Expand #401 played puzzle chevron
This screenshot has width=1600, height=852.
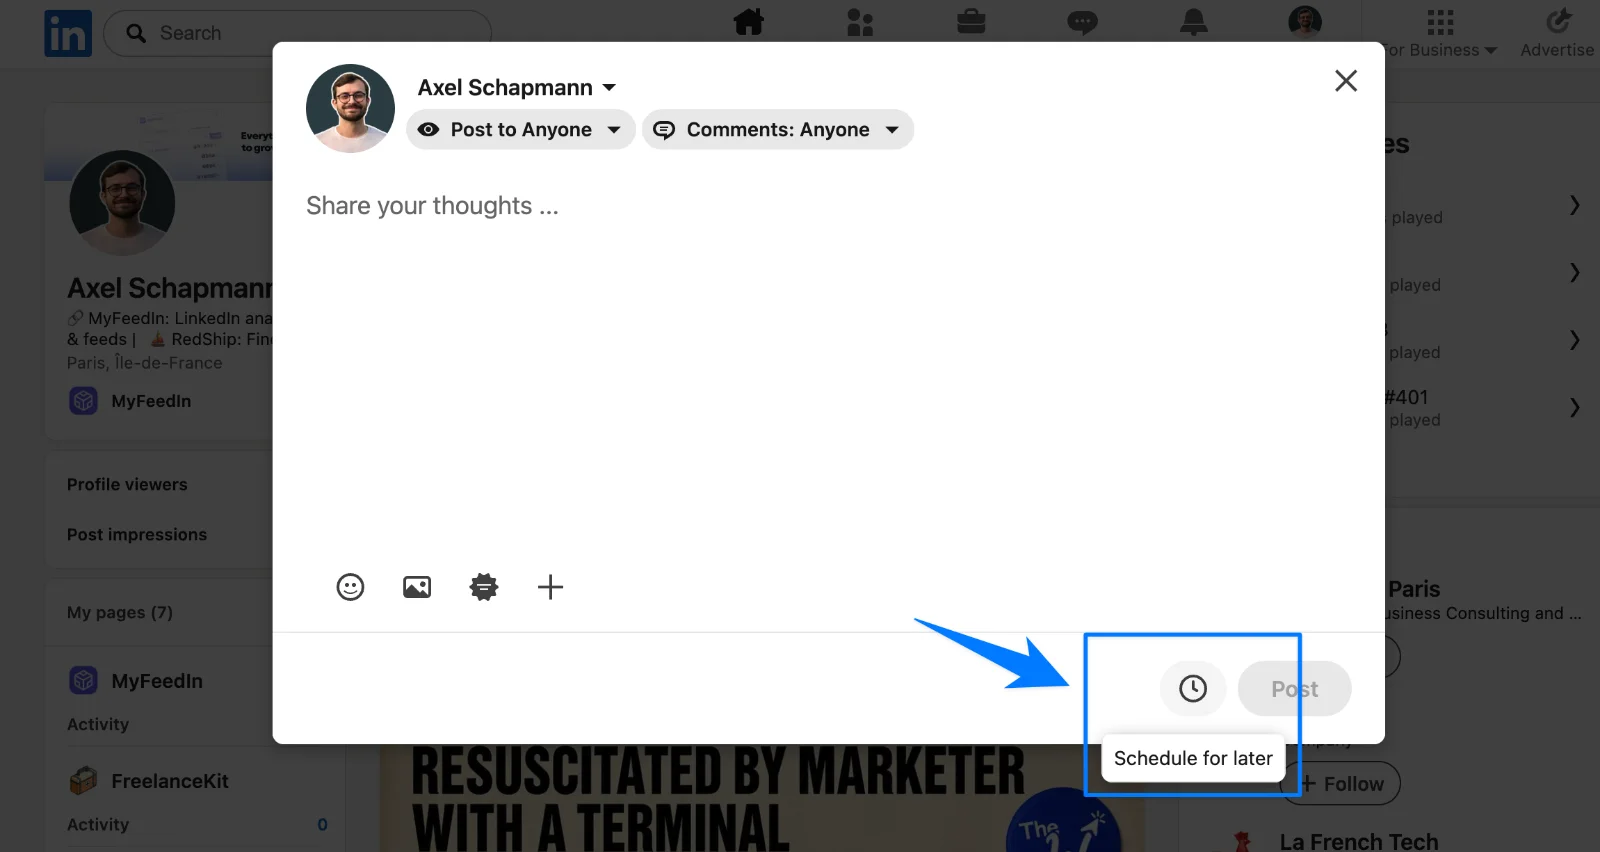[x=1574, y=407]
